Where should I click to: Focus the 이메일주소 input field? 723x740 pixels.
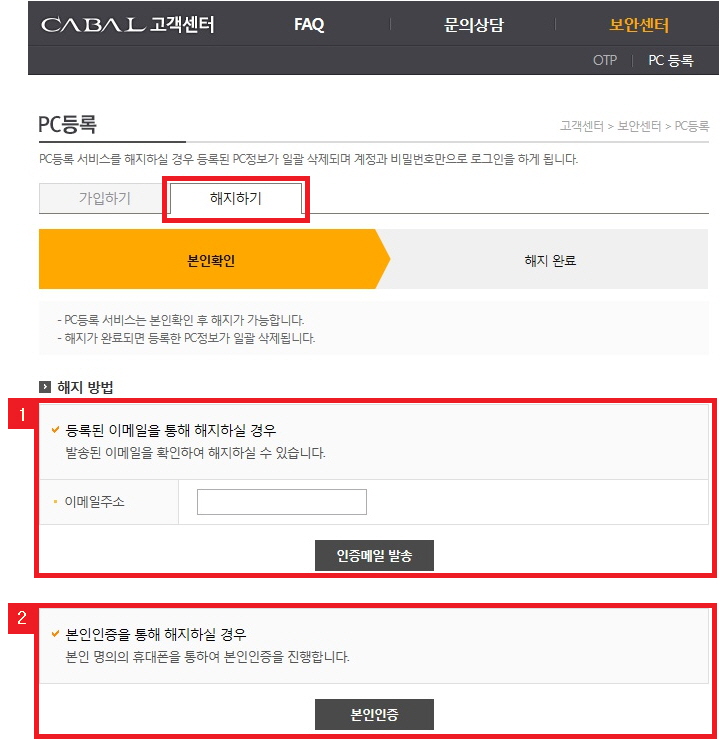click(x=282, y=502)
